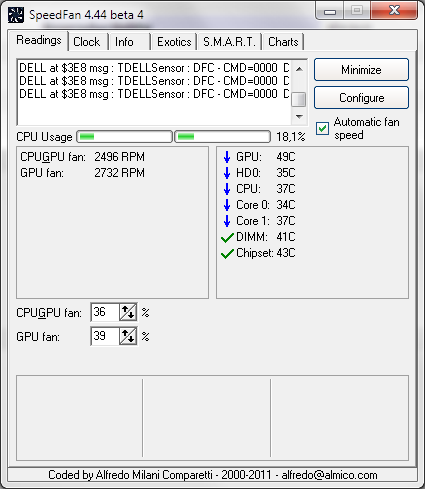Click the CPUGPU fan percentage input field
This screenshot has height=489, width=425.
[105, 312]
